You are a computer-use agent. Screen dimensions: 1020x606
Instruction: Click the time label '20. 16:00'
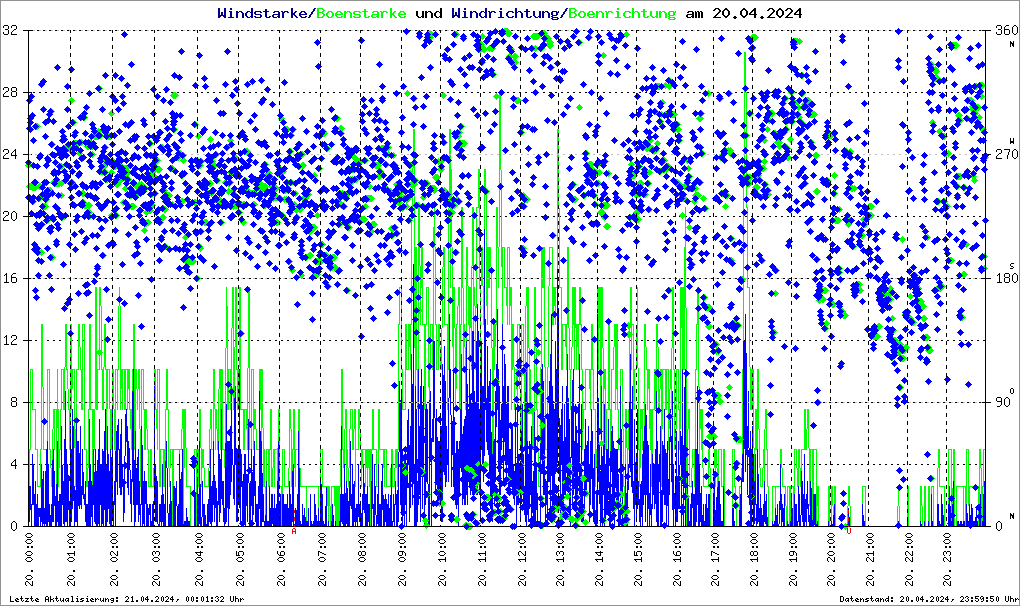tap(678, 559)
